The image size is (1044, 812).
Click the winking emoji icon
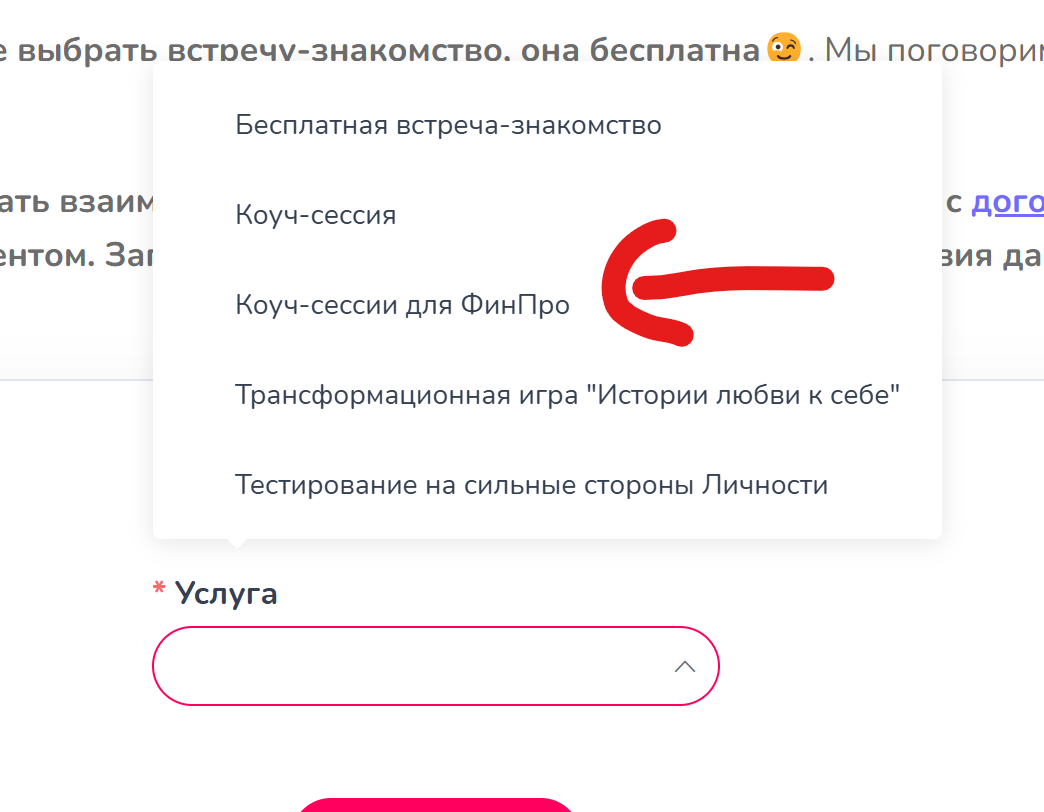click(x=784, y=48)
